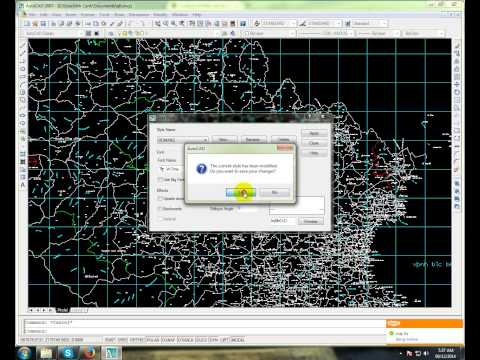The image size is (480, 360).
Task: Click the Pan realtime toolbar icon
Action: point(158,24)
